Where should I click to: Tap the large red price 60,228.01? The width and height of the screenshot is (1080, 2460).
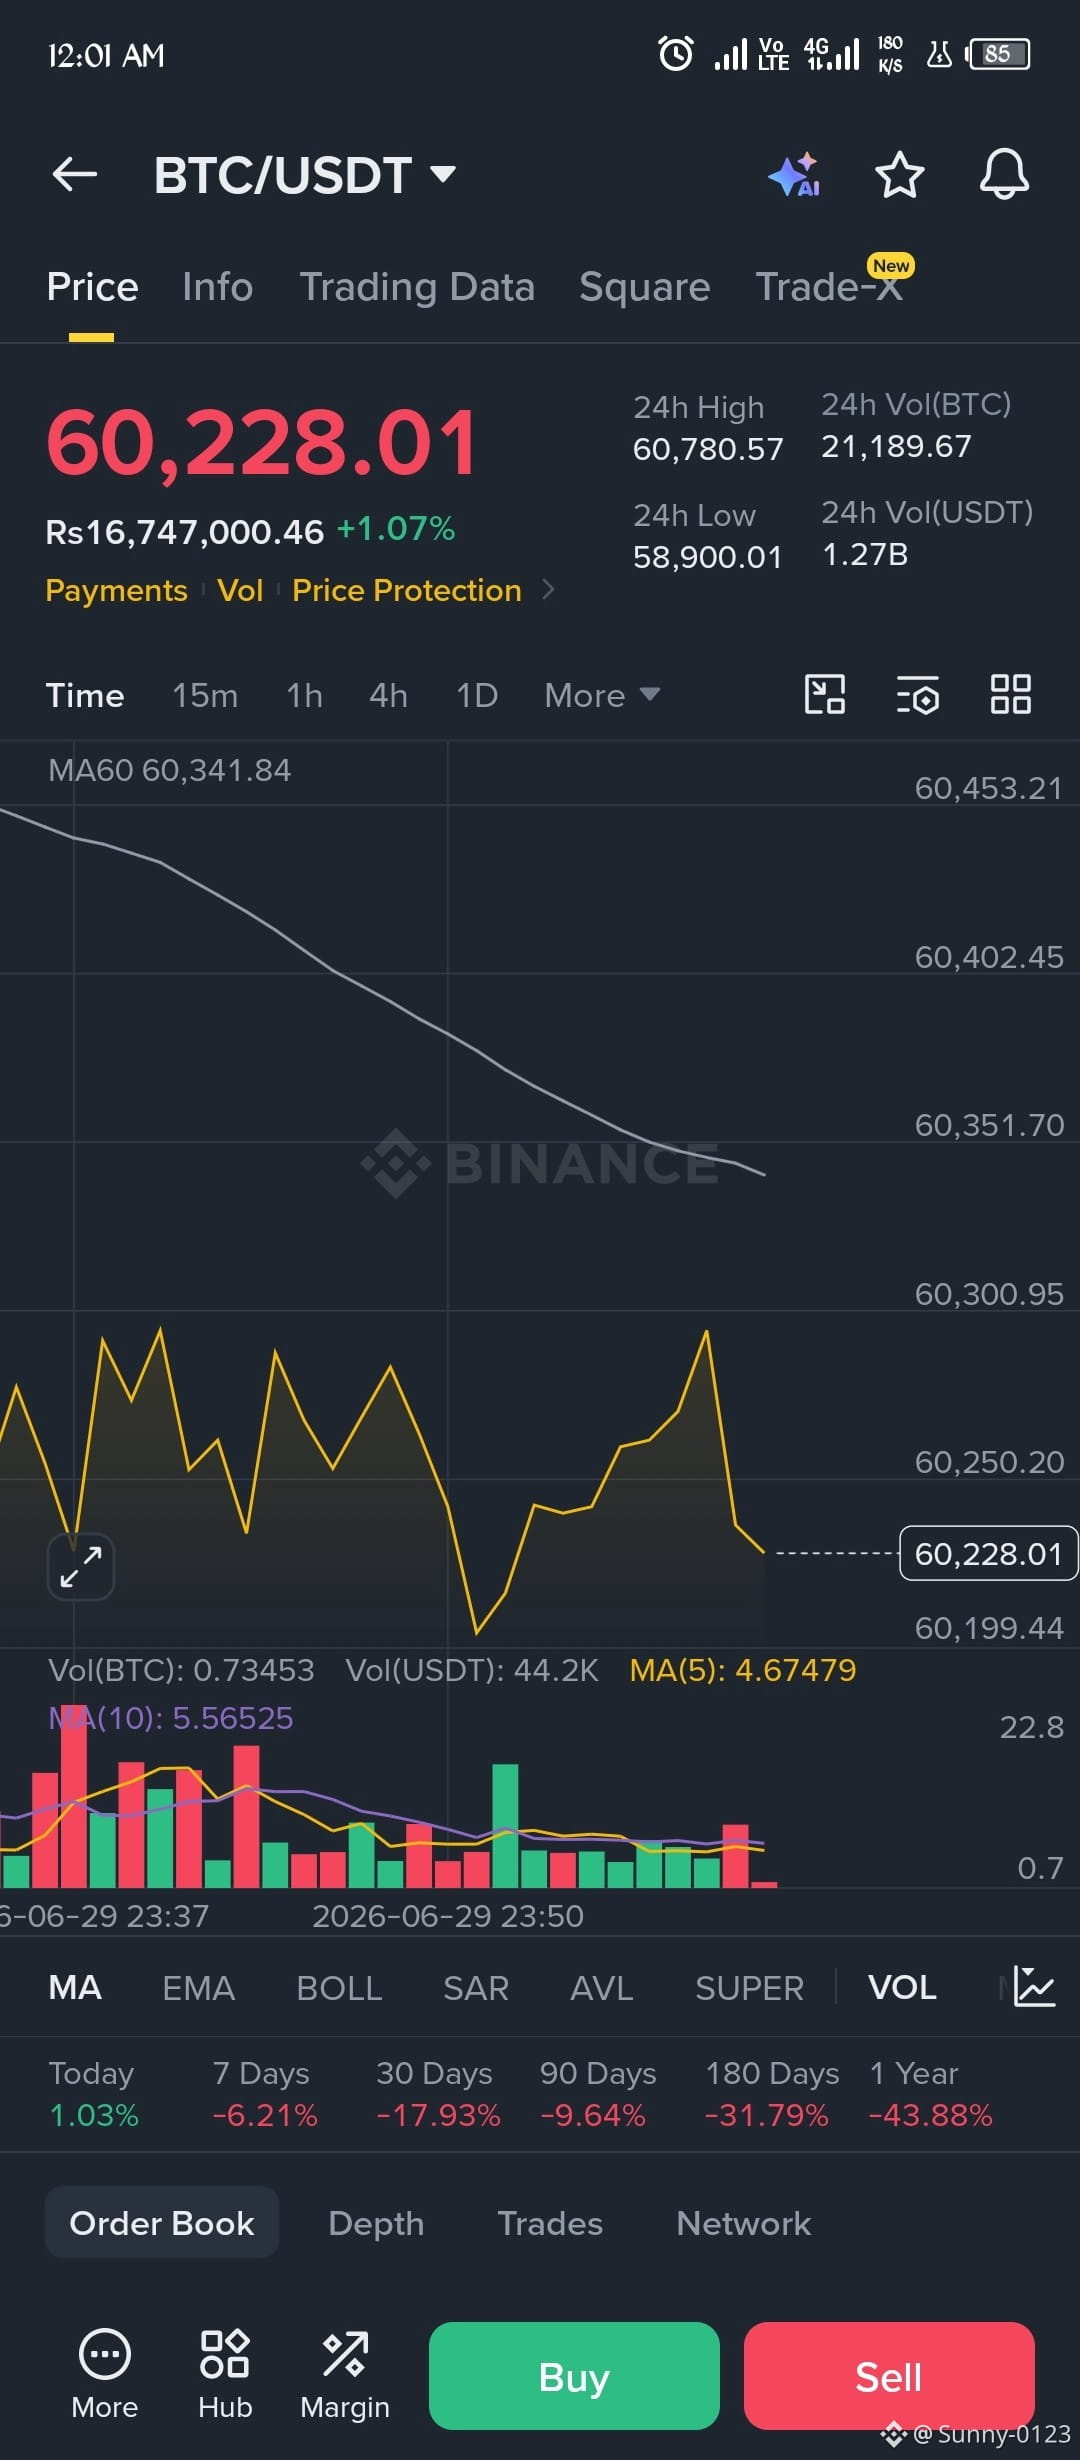click(x=263, y=442)
